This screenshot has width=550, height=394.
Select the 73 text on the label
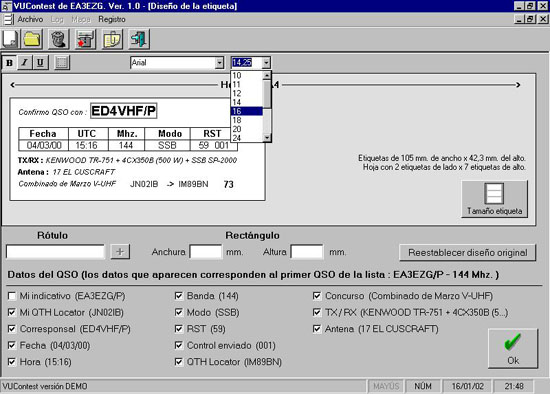(x=228, y=184)
